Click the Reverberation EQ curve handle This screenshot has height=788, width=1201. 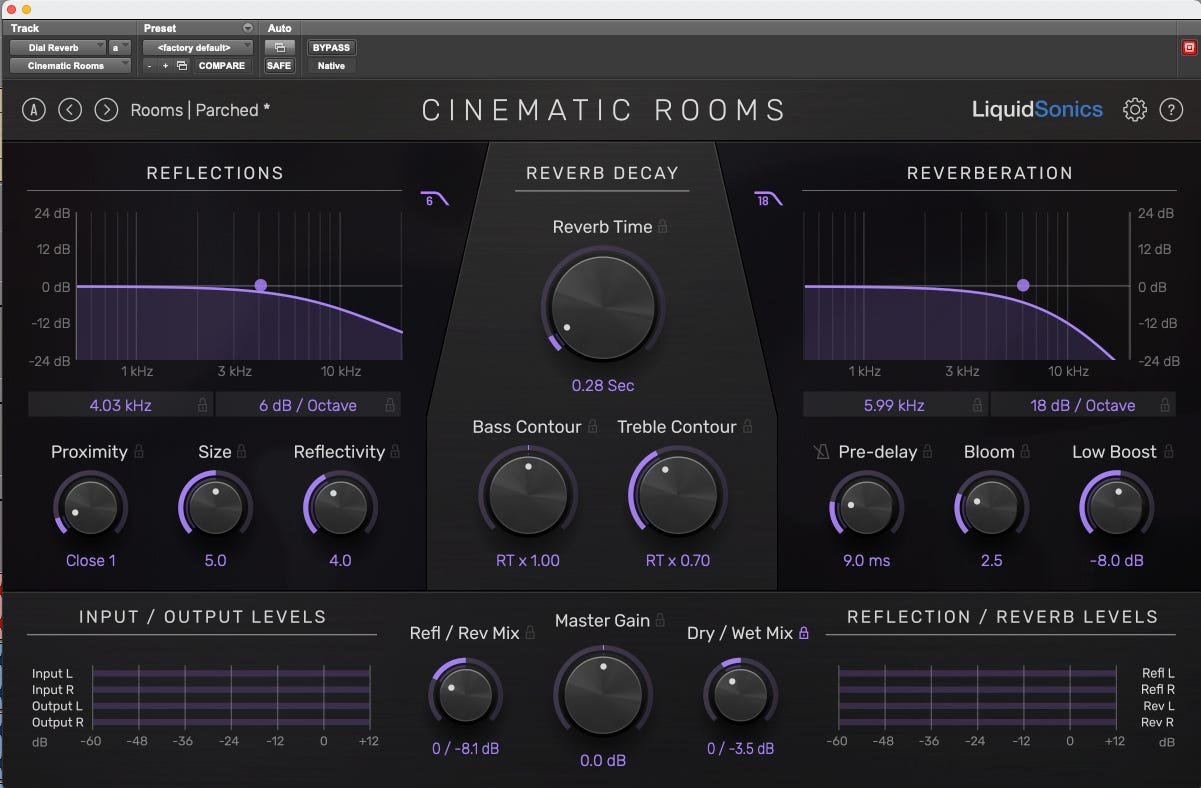pos(1023,285)
